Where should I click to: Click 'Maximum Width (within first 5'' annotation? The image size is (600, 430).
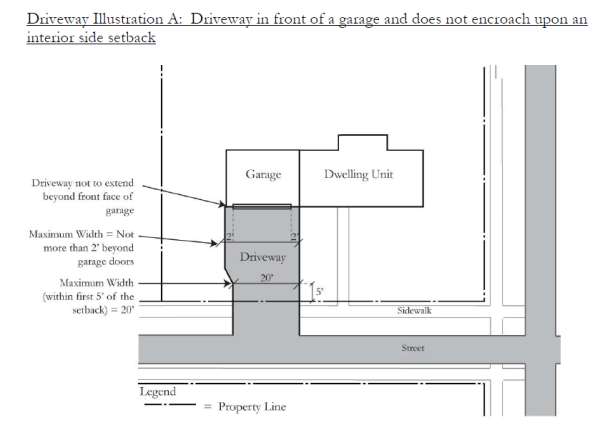(x=88, y=296)
